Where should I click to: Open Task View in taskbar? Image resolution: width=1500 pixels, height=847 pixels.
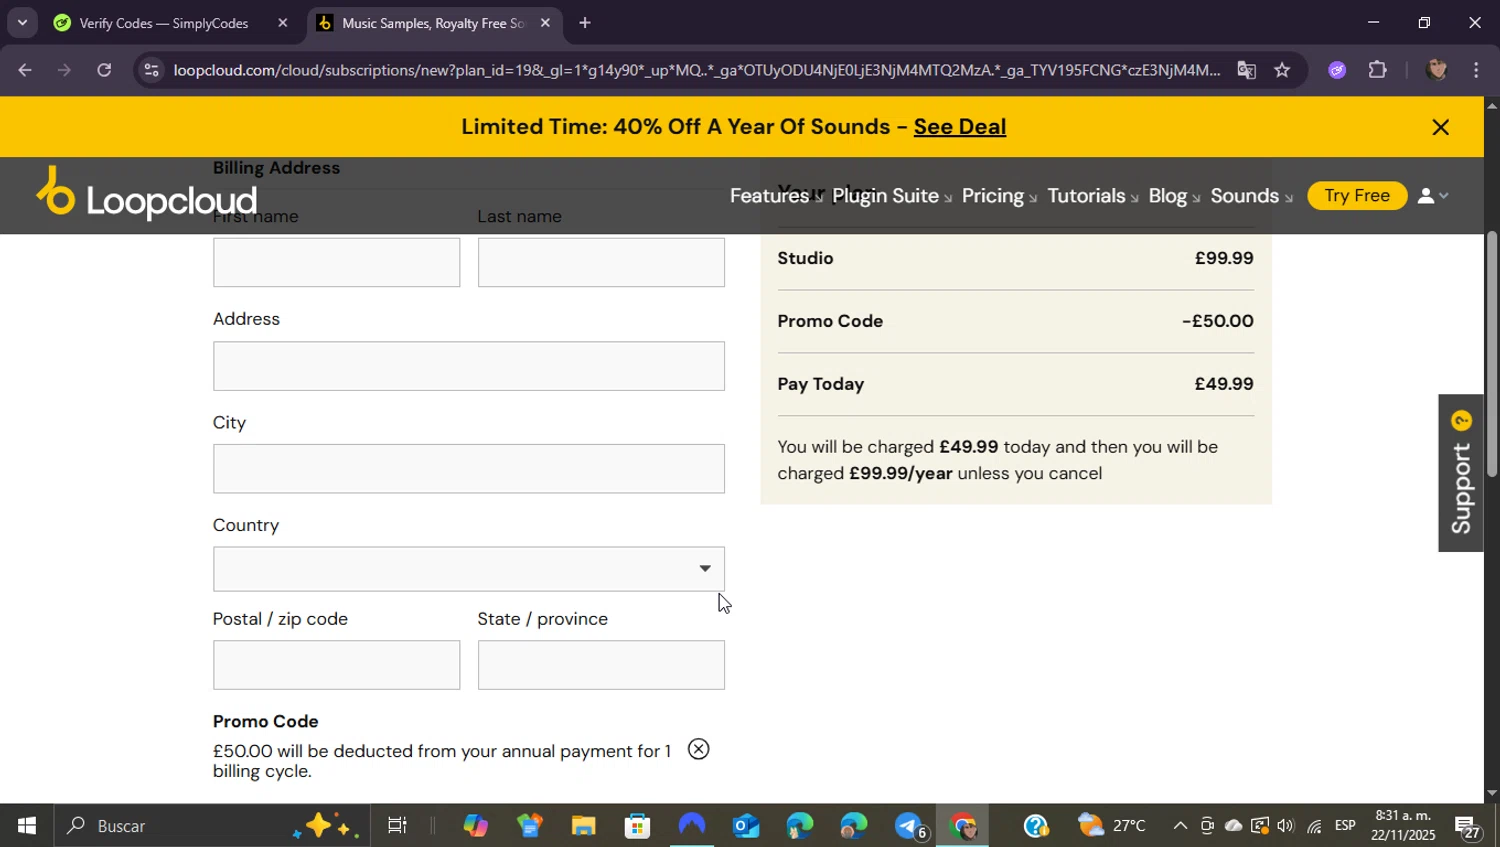coord(397,826)
